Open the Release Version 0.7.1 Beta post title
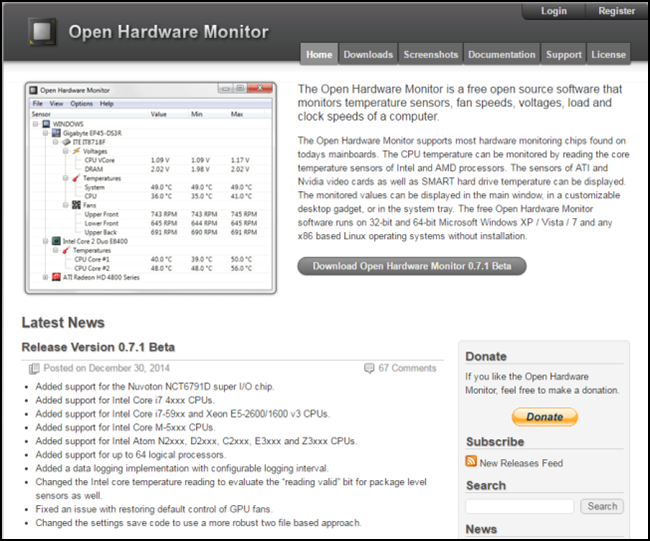The width and height of the screenshot is (650, 541). [98, 347]
